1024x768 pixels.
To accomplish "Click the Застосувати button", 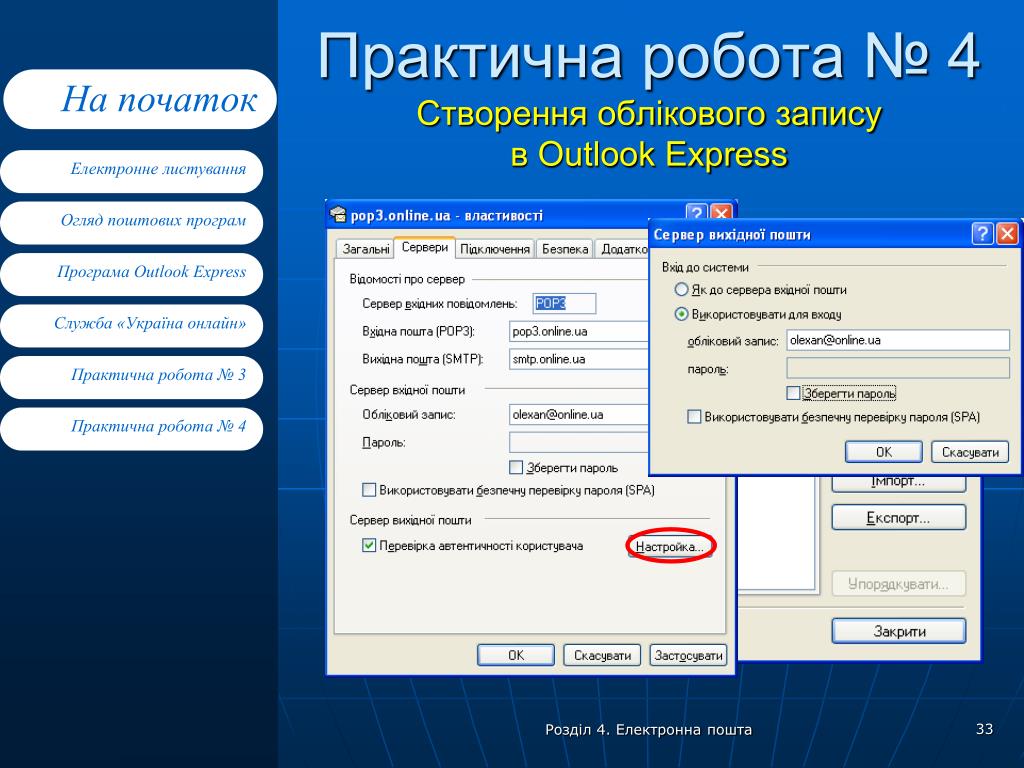I will point(688,655).
